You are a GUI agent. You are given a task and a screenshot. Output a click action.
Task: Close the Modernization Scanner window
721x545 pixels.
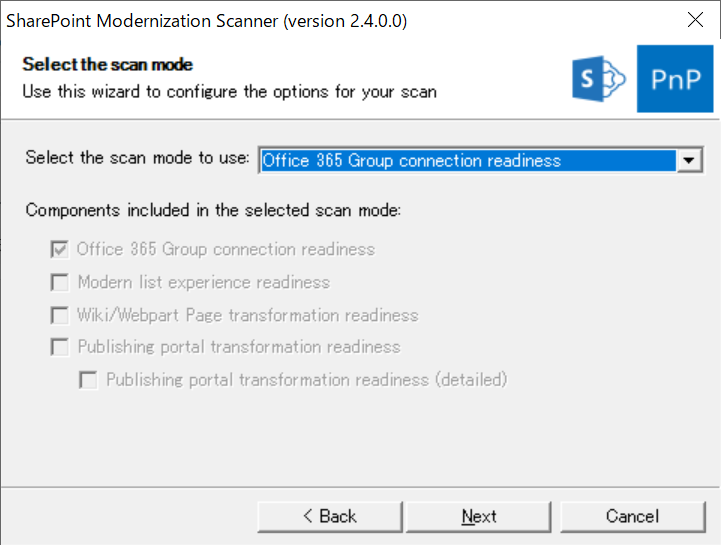pos(694,20)
